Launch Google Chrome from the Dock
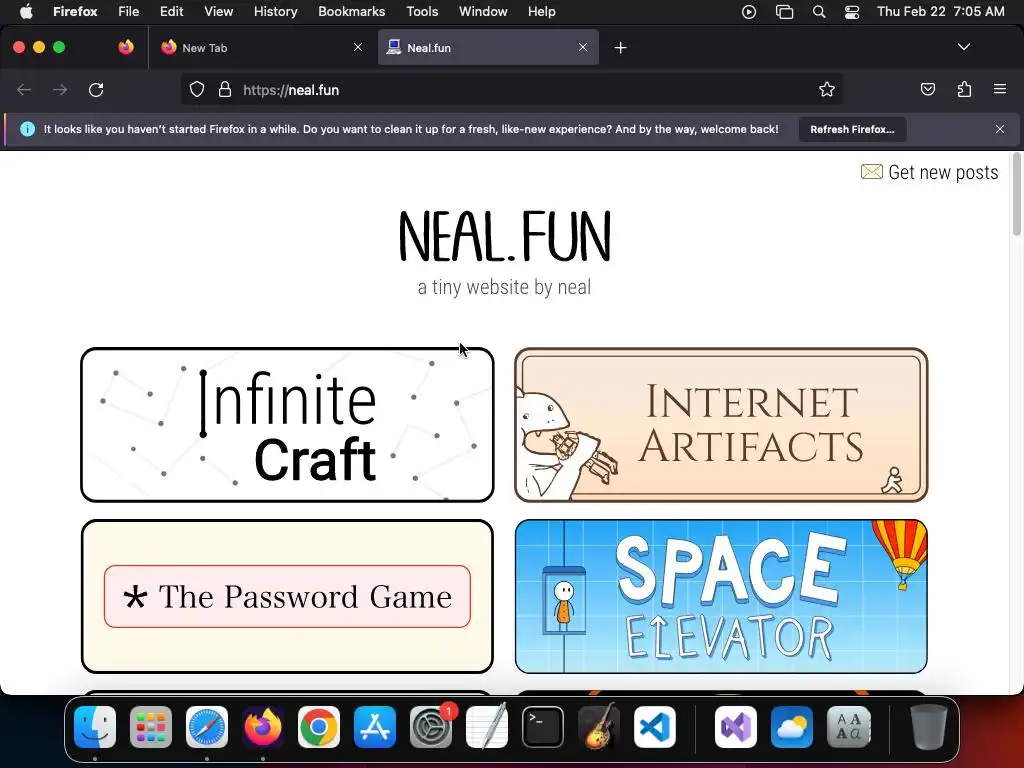Screen dimensions: 1024x768 pyautogui.click(x=319, y=727)
